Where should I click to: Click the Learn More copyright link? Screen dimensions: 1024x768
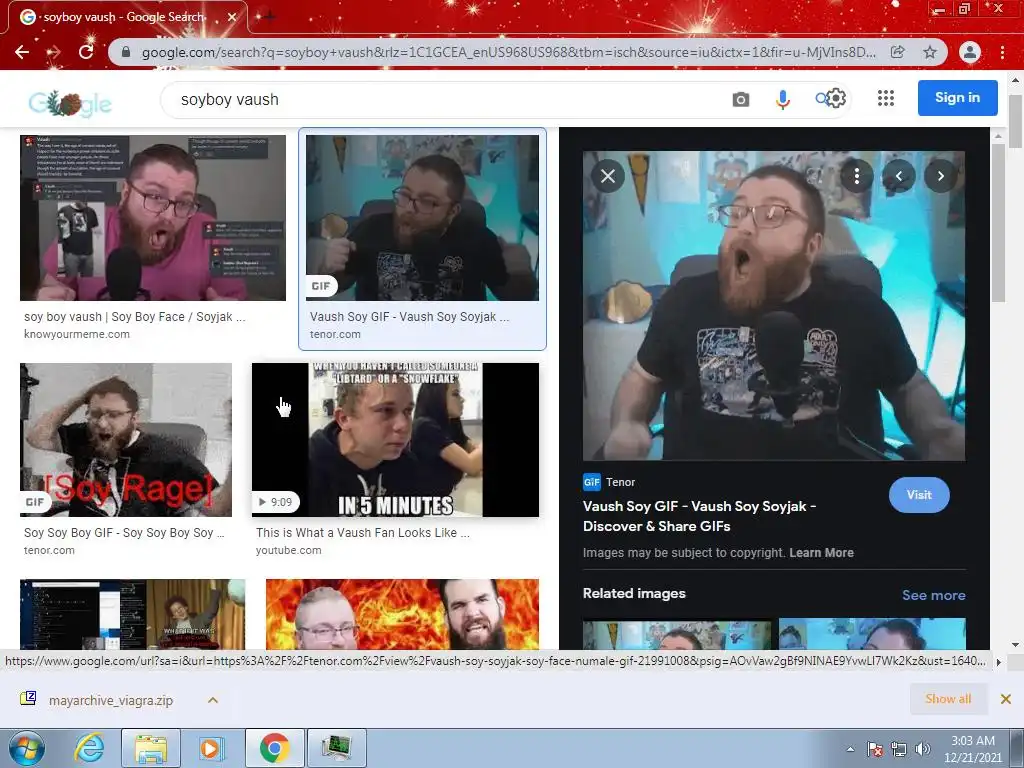pos(821,552)
